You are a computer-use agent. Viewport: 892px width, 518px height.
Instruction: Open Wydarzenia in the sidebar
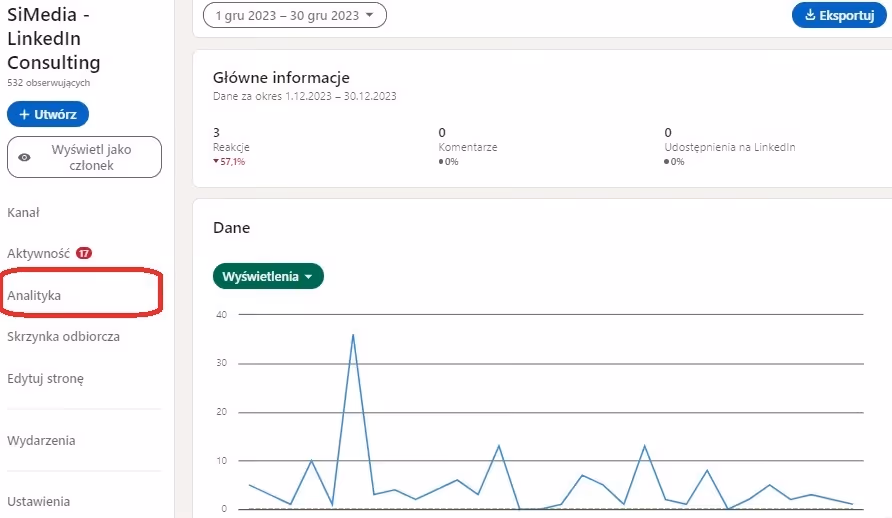coord(41,441)
